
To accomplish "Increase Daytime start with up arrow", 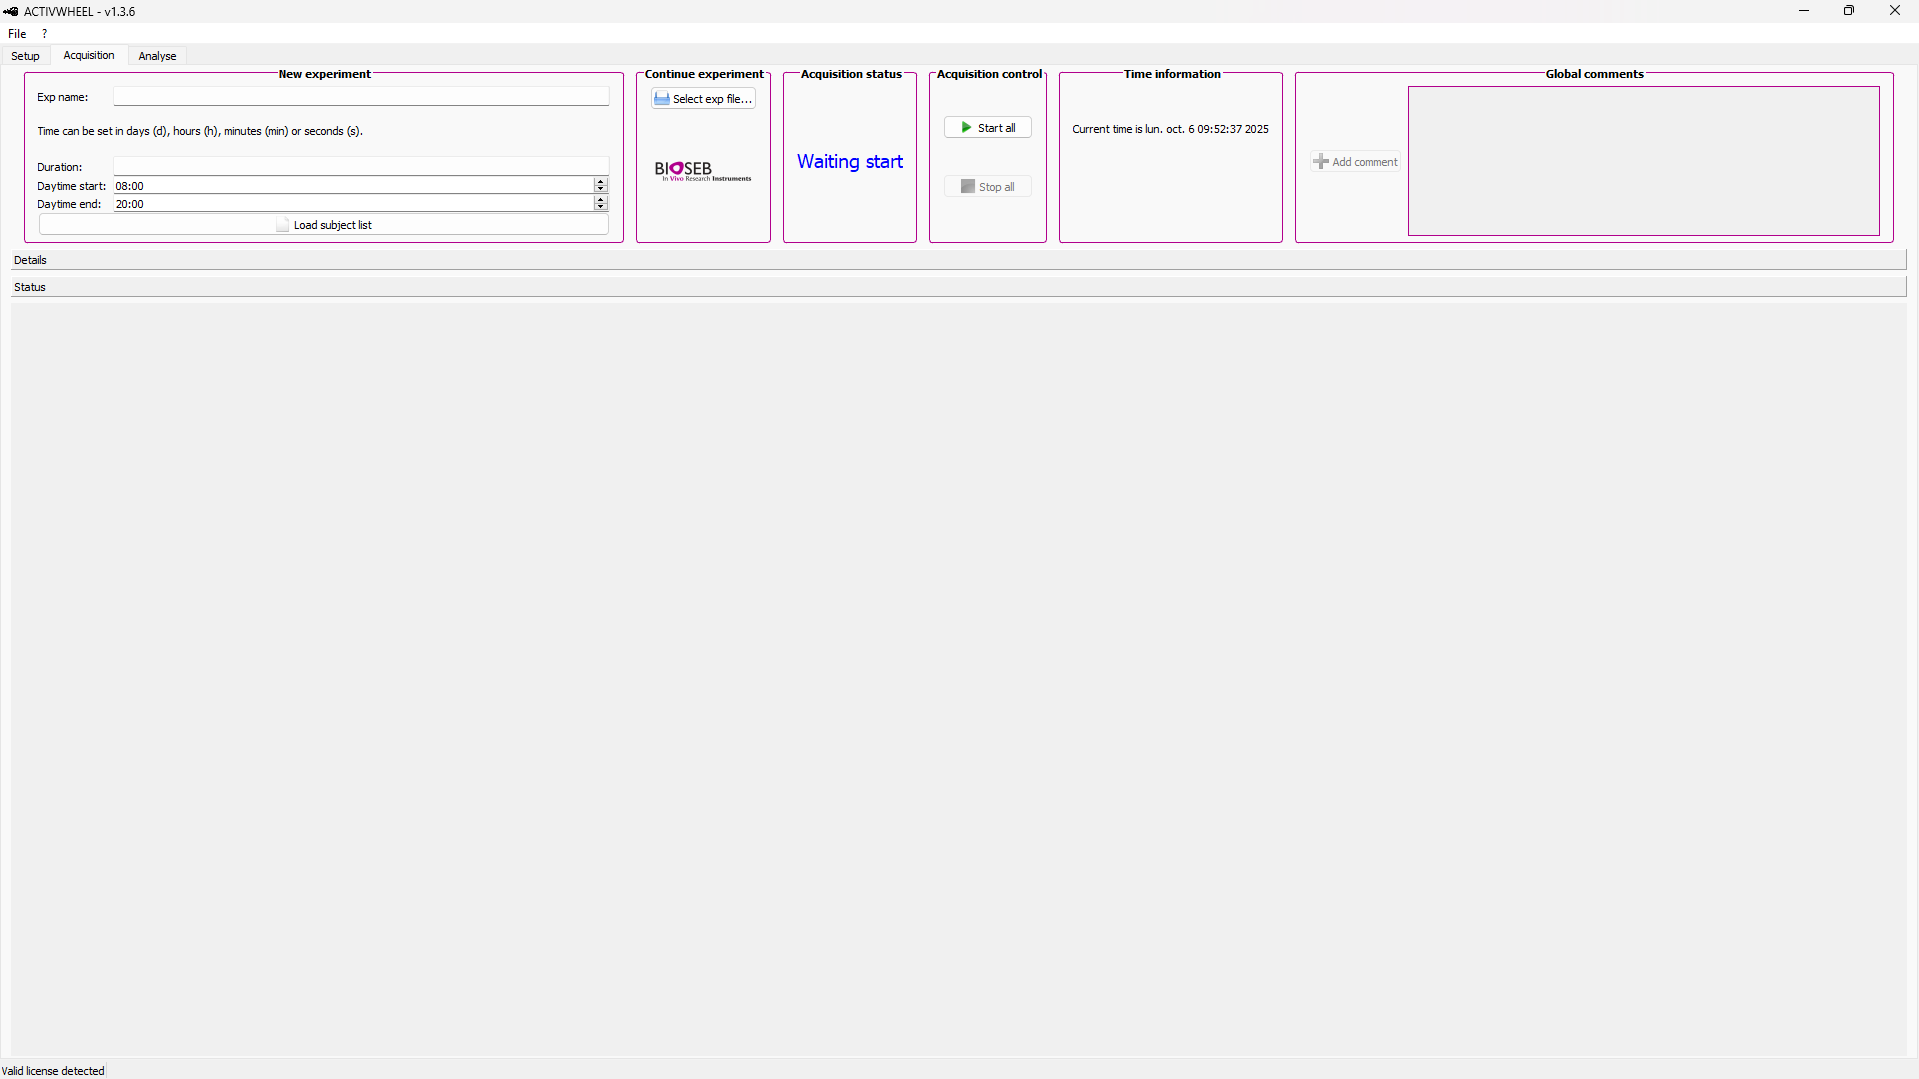I will tap(600, 182).
